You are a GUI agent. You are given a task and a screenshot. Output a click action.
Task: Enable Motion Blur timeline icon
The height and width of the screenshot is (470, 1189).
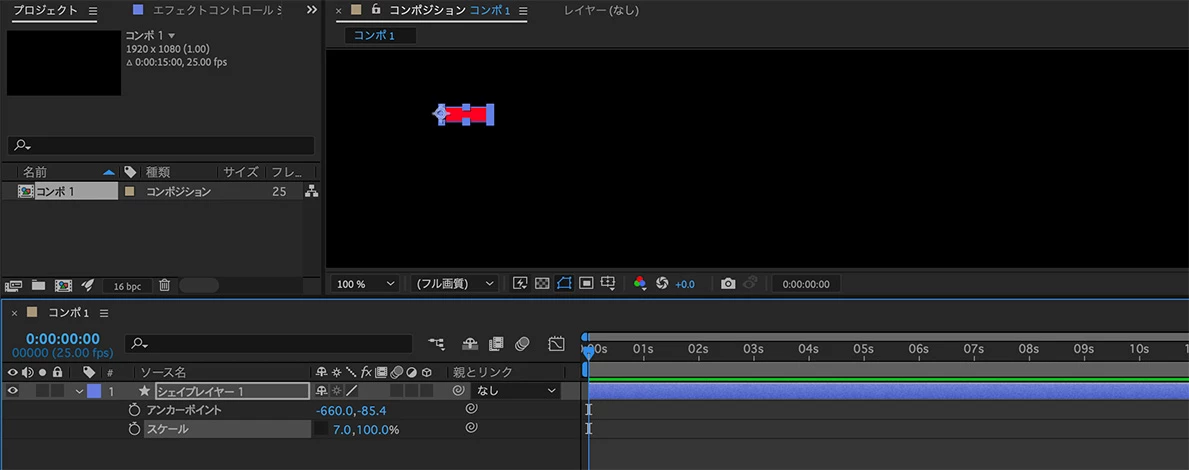coord(521,344)
